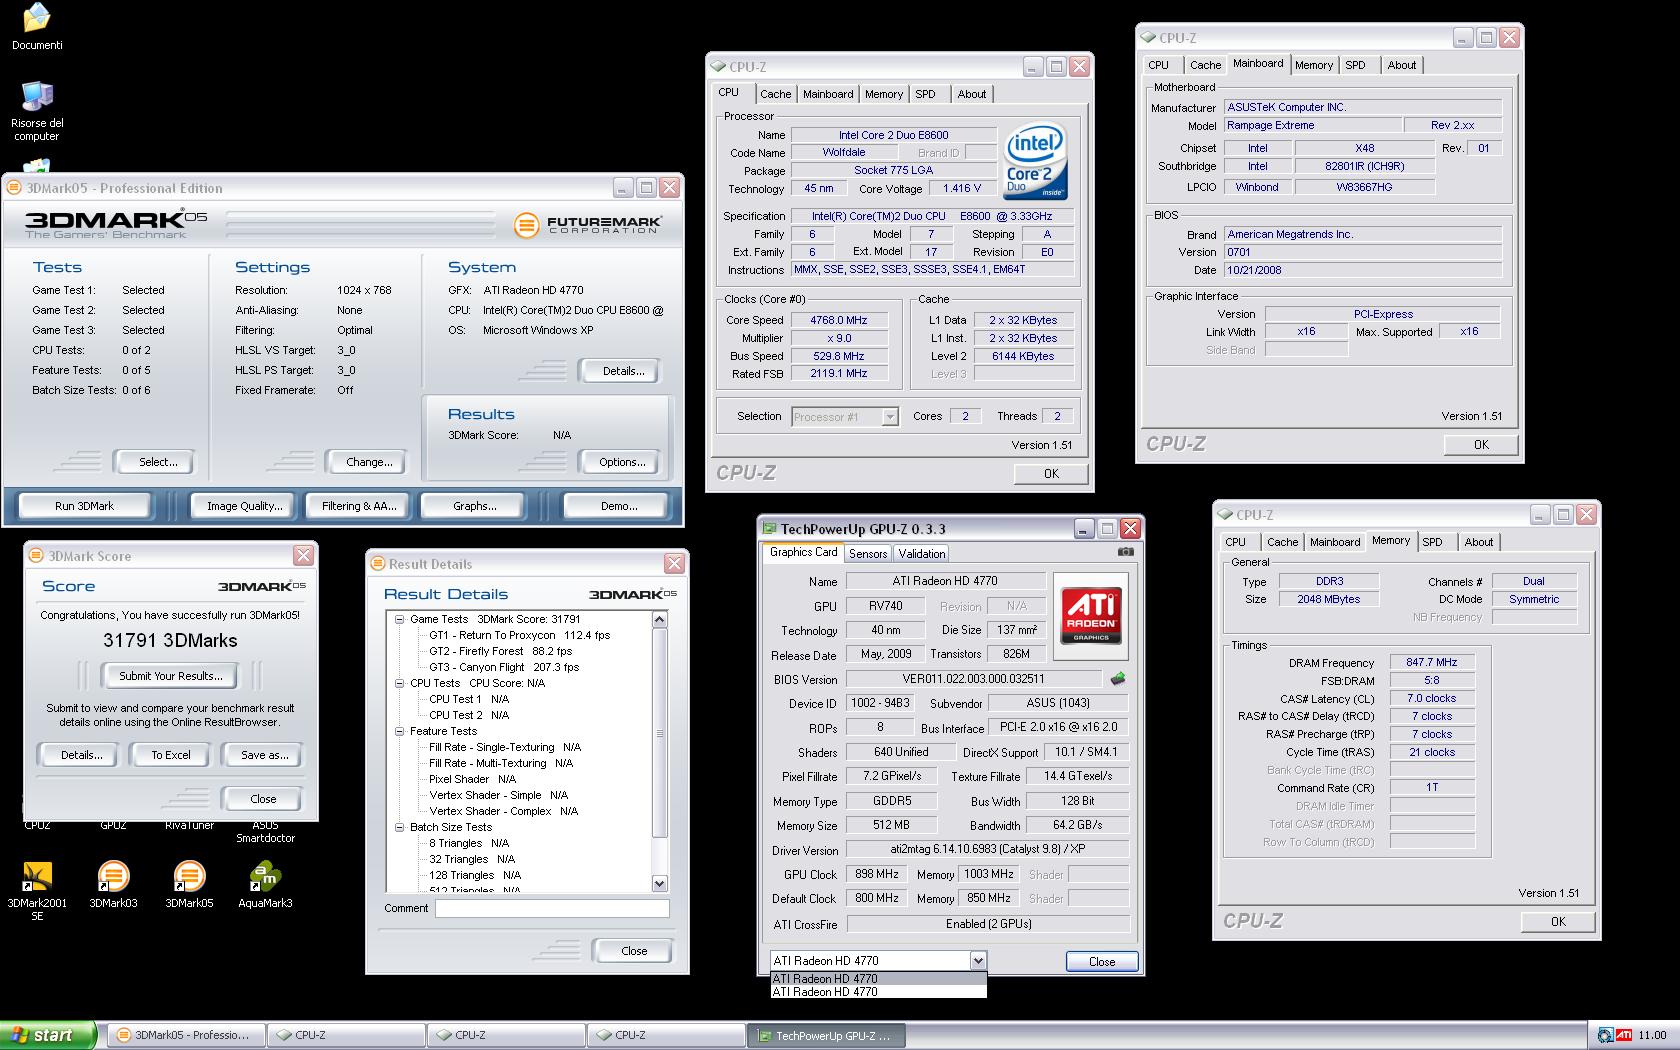The width and height of the screenshot is (1680, 1050).
Task: Open SPD tab in CPU-Z Mainboard window
Action: tap(1355, 65)
